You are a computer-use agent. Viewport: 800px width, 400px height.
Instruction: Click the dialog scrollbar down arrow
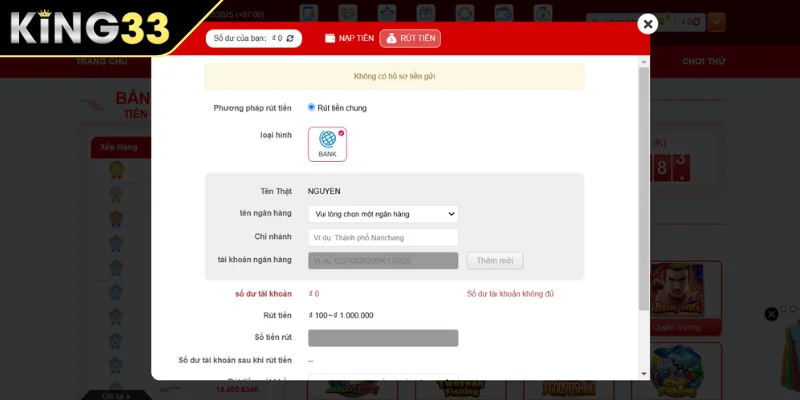644,374
